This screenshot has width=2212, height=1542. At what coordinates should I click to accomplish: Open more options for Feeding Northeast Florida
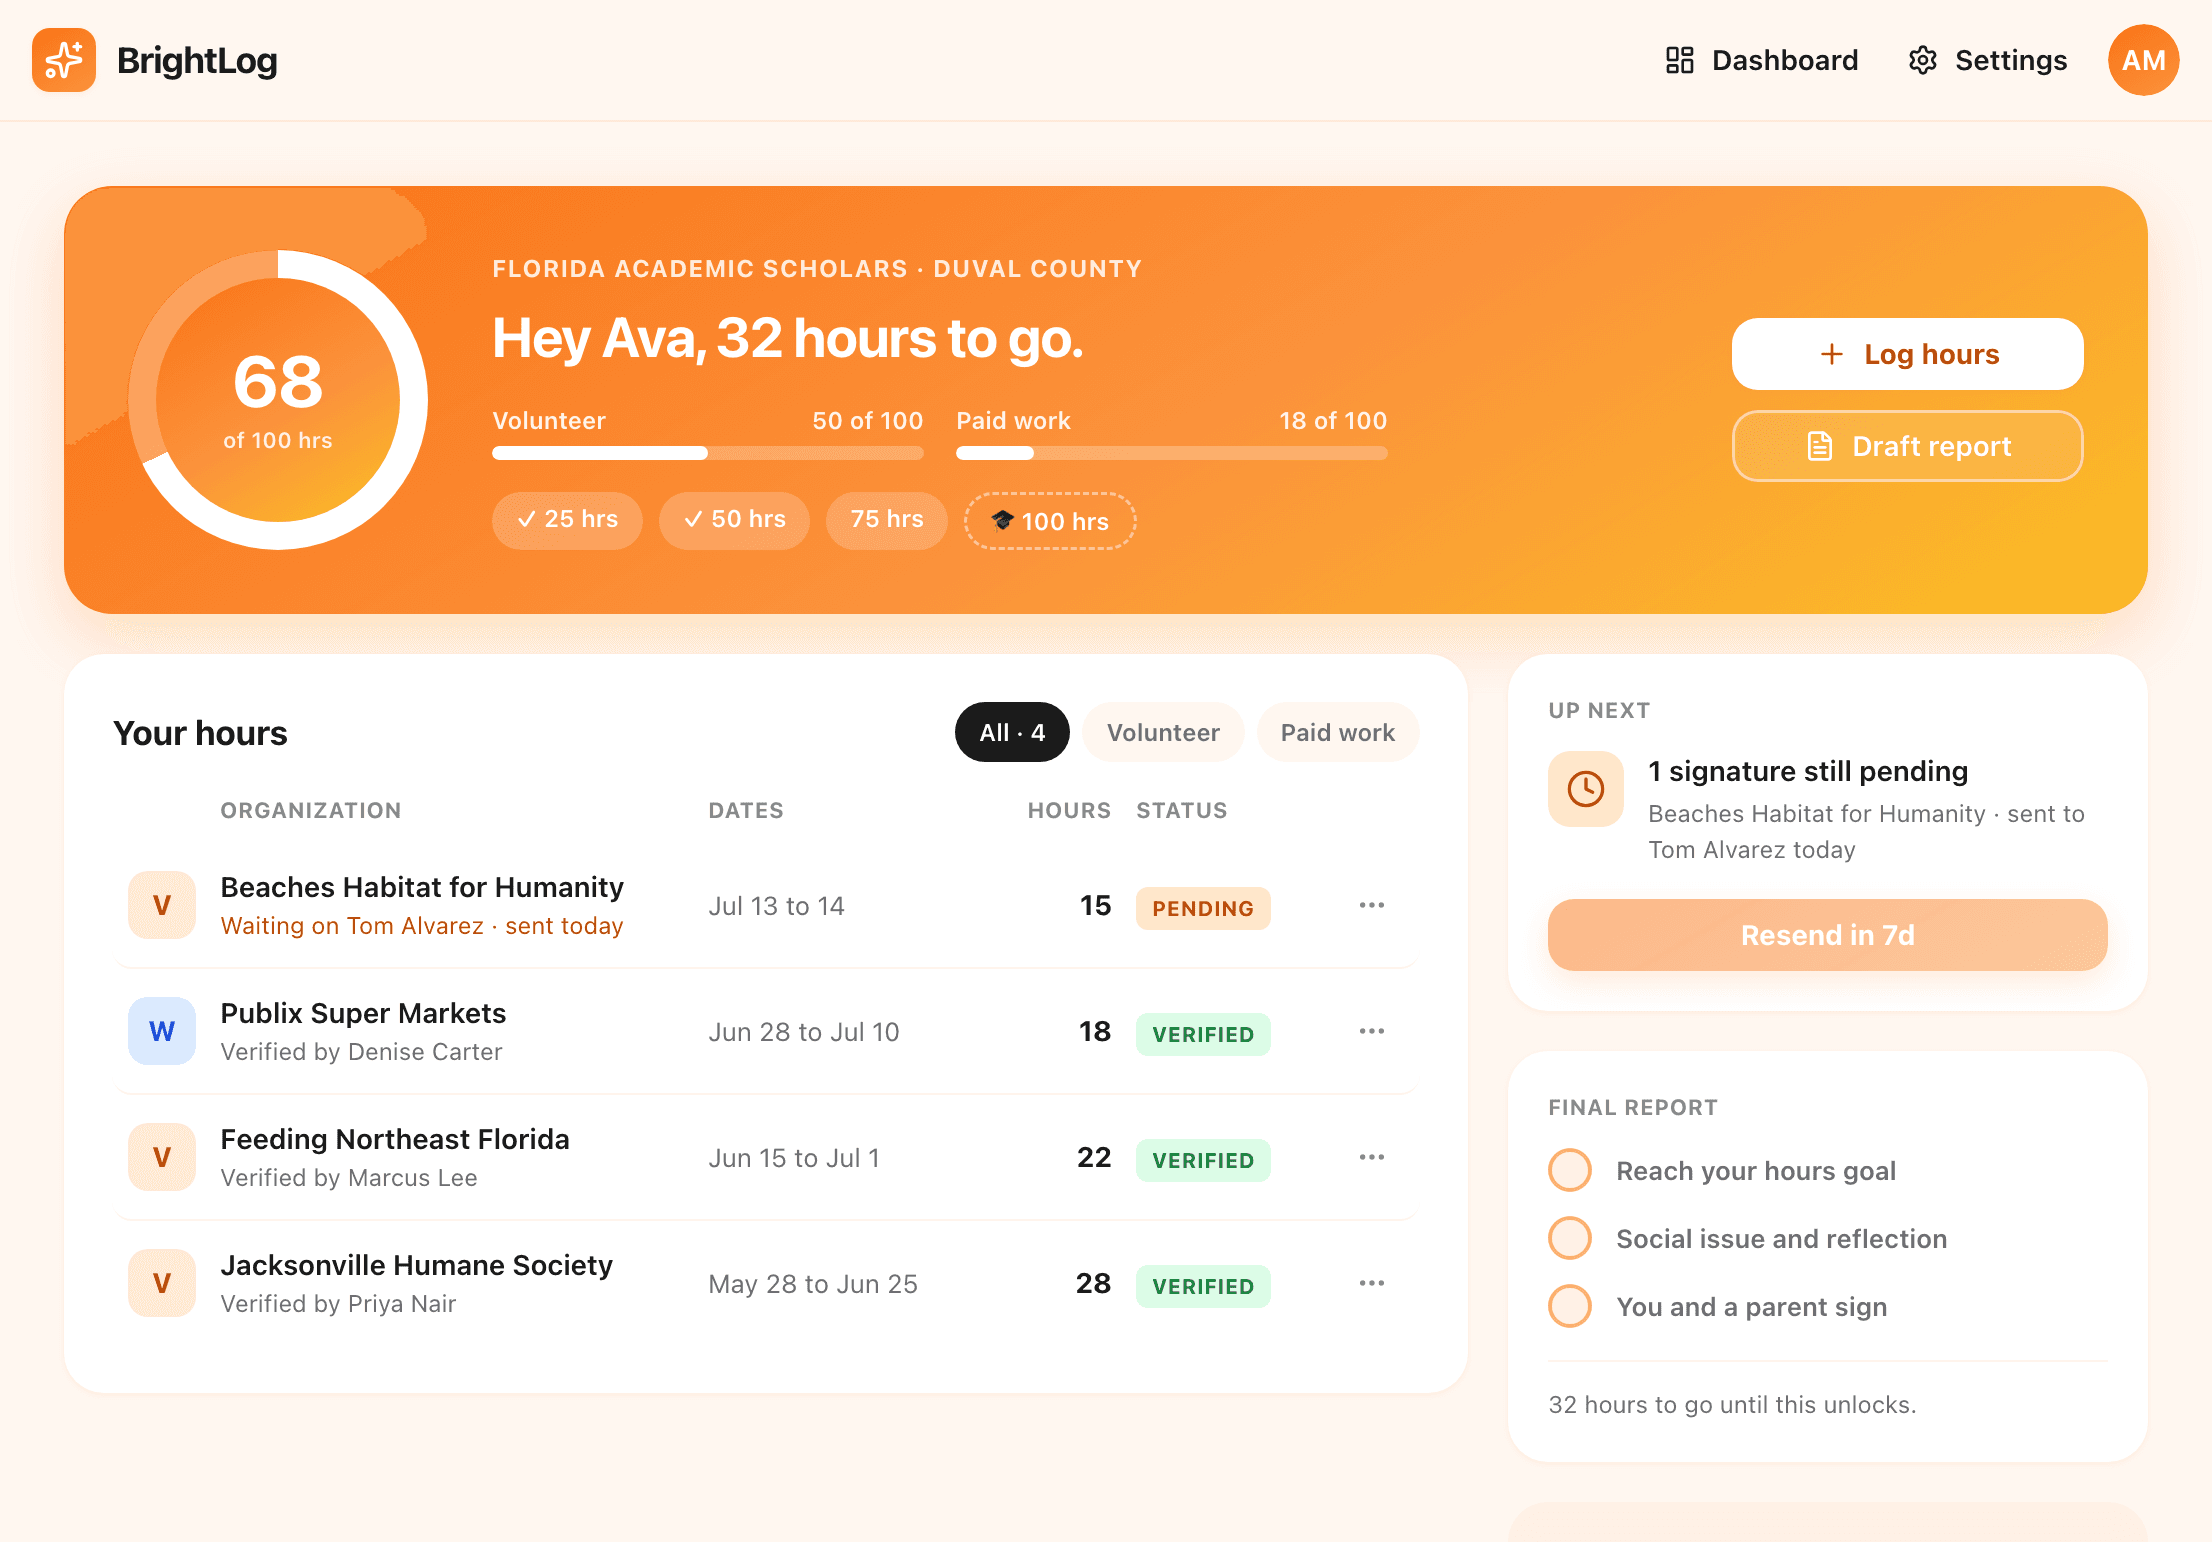[1372, 1157]
